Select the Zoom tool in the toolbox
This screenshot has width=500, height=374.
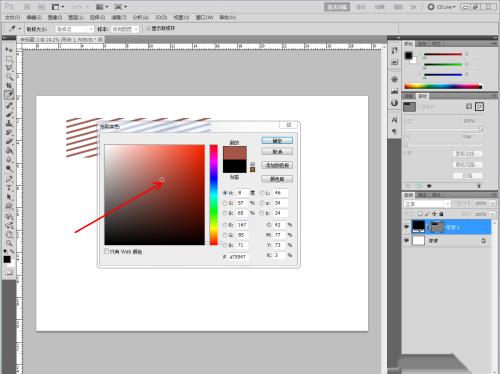pos(9,243)
